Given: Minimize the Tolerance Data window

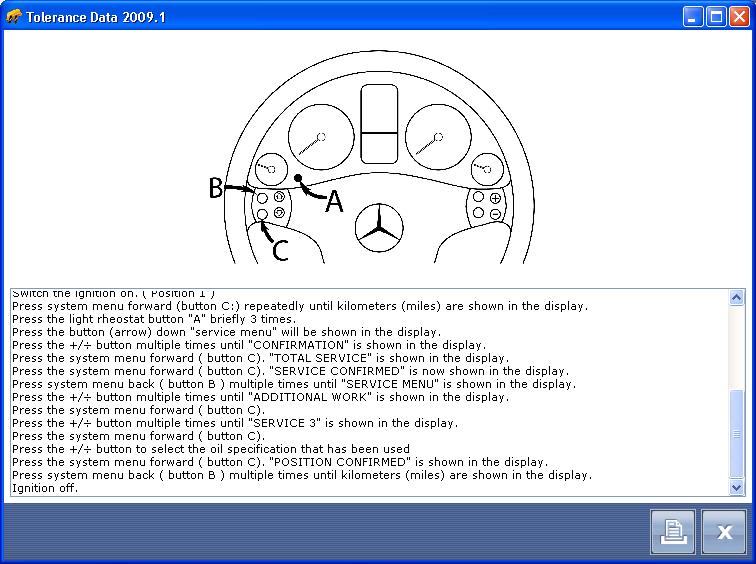Looking at the screenshot, I should [x=693, y=17].
